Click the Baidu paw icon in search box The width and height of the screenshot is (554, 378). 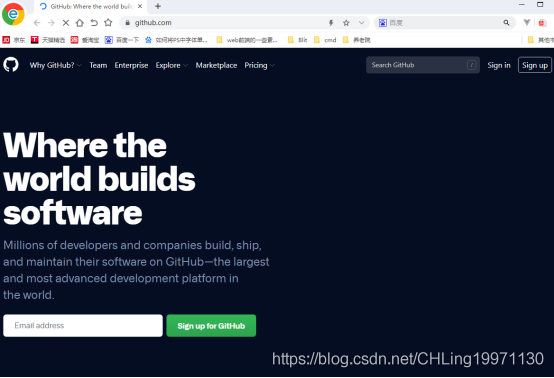(x=383, y=23)
